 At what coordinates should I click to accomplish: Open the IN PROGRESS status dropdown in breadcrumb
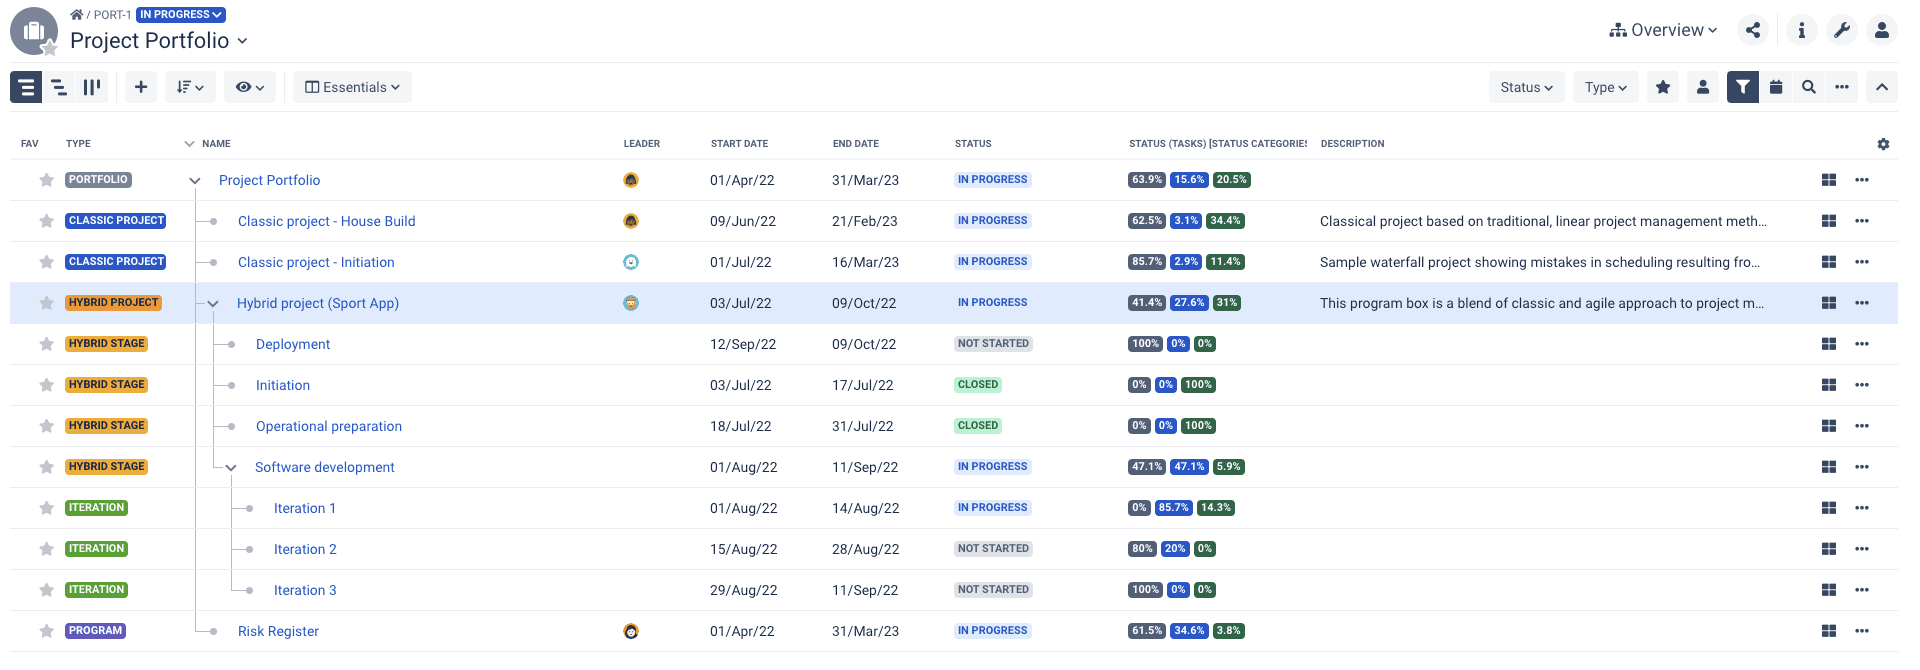[181, 15]
